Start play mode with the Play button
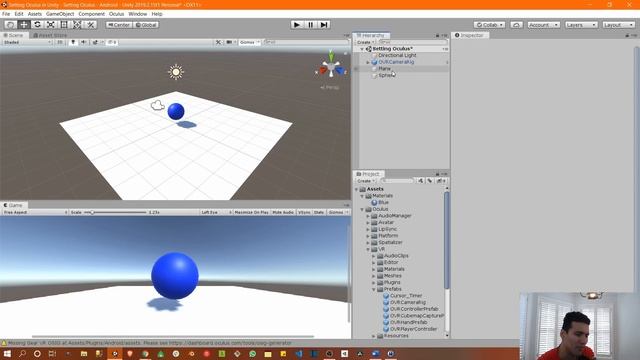Image resolution: width=640 pixels, height=360 pixels. click(x=297, y=25)
